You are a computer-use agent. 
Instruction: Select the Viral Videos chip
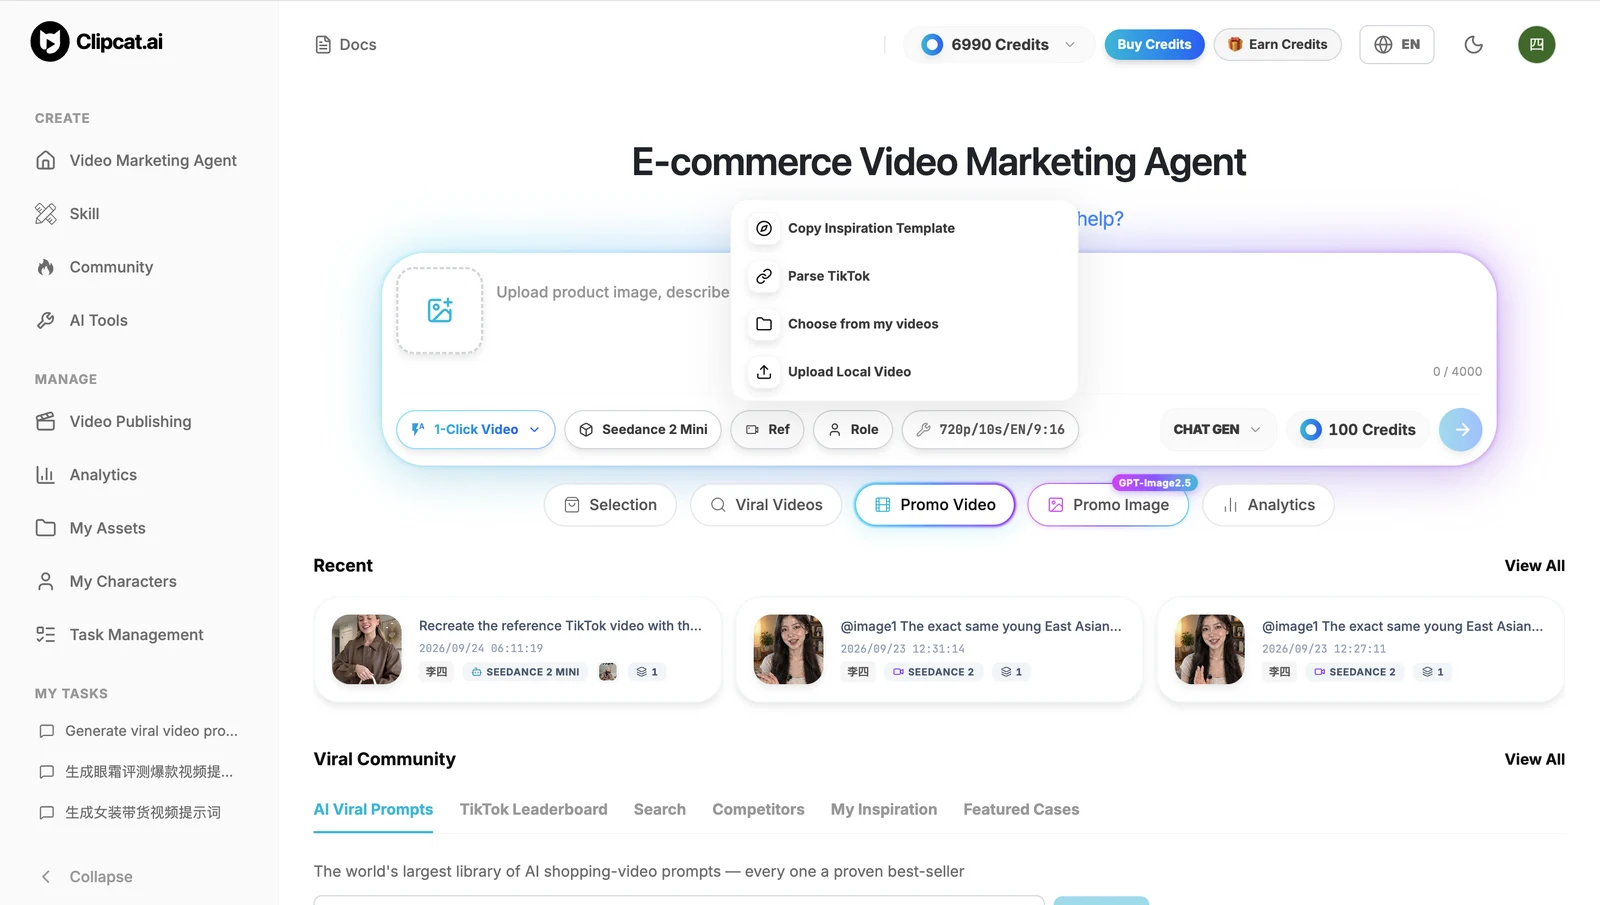point(766,506)
